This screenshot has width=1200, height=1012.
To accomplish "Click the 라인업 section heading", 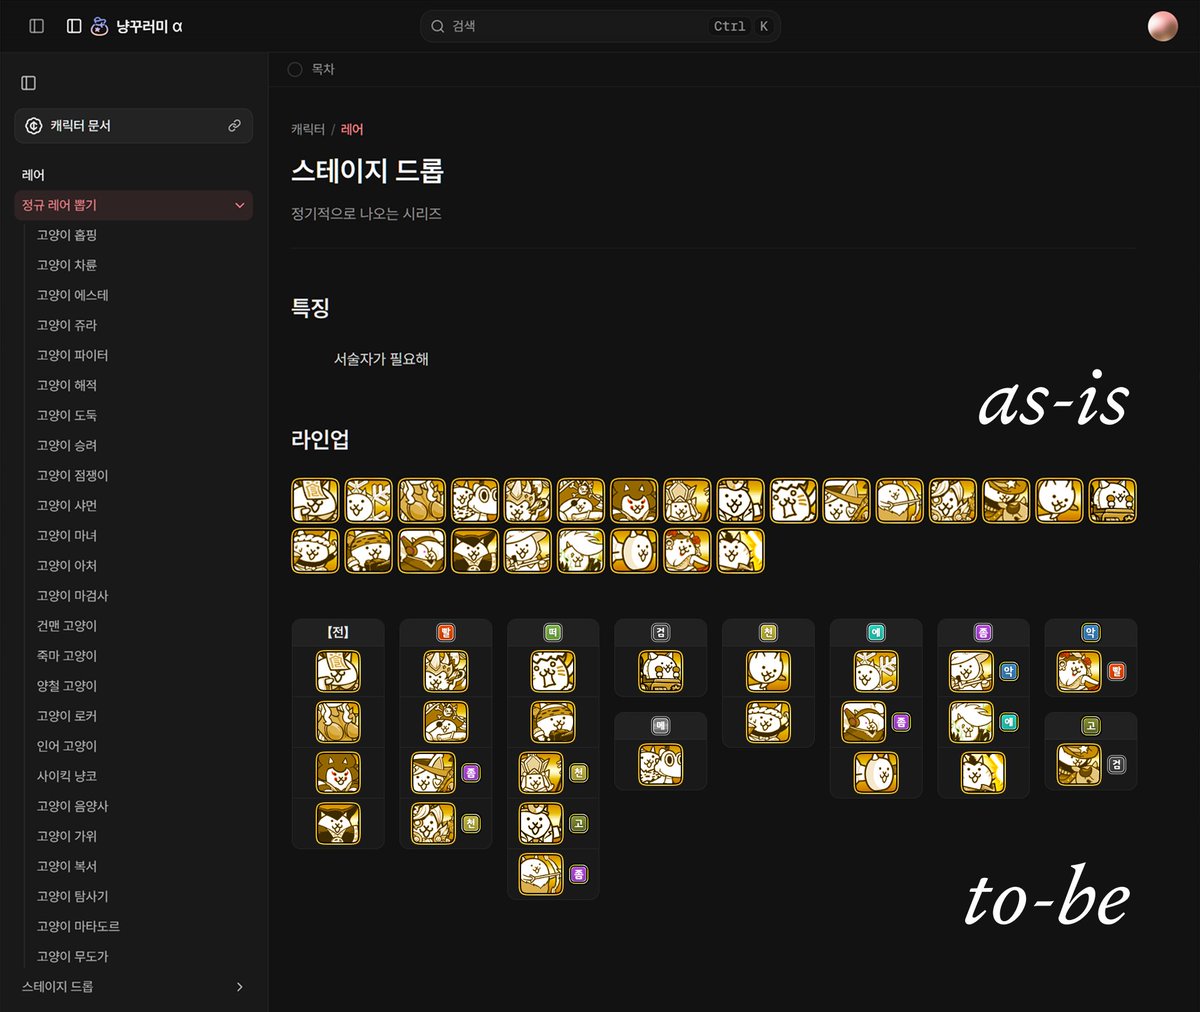I will (x=320, y=440).
